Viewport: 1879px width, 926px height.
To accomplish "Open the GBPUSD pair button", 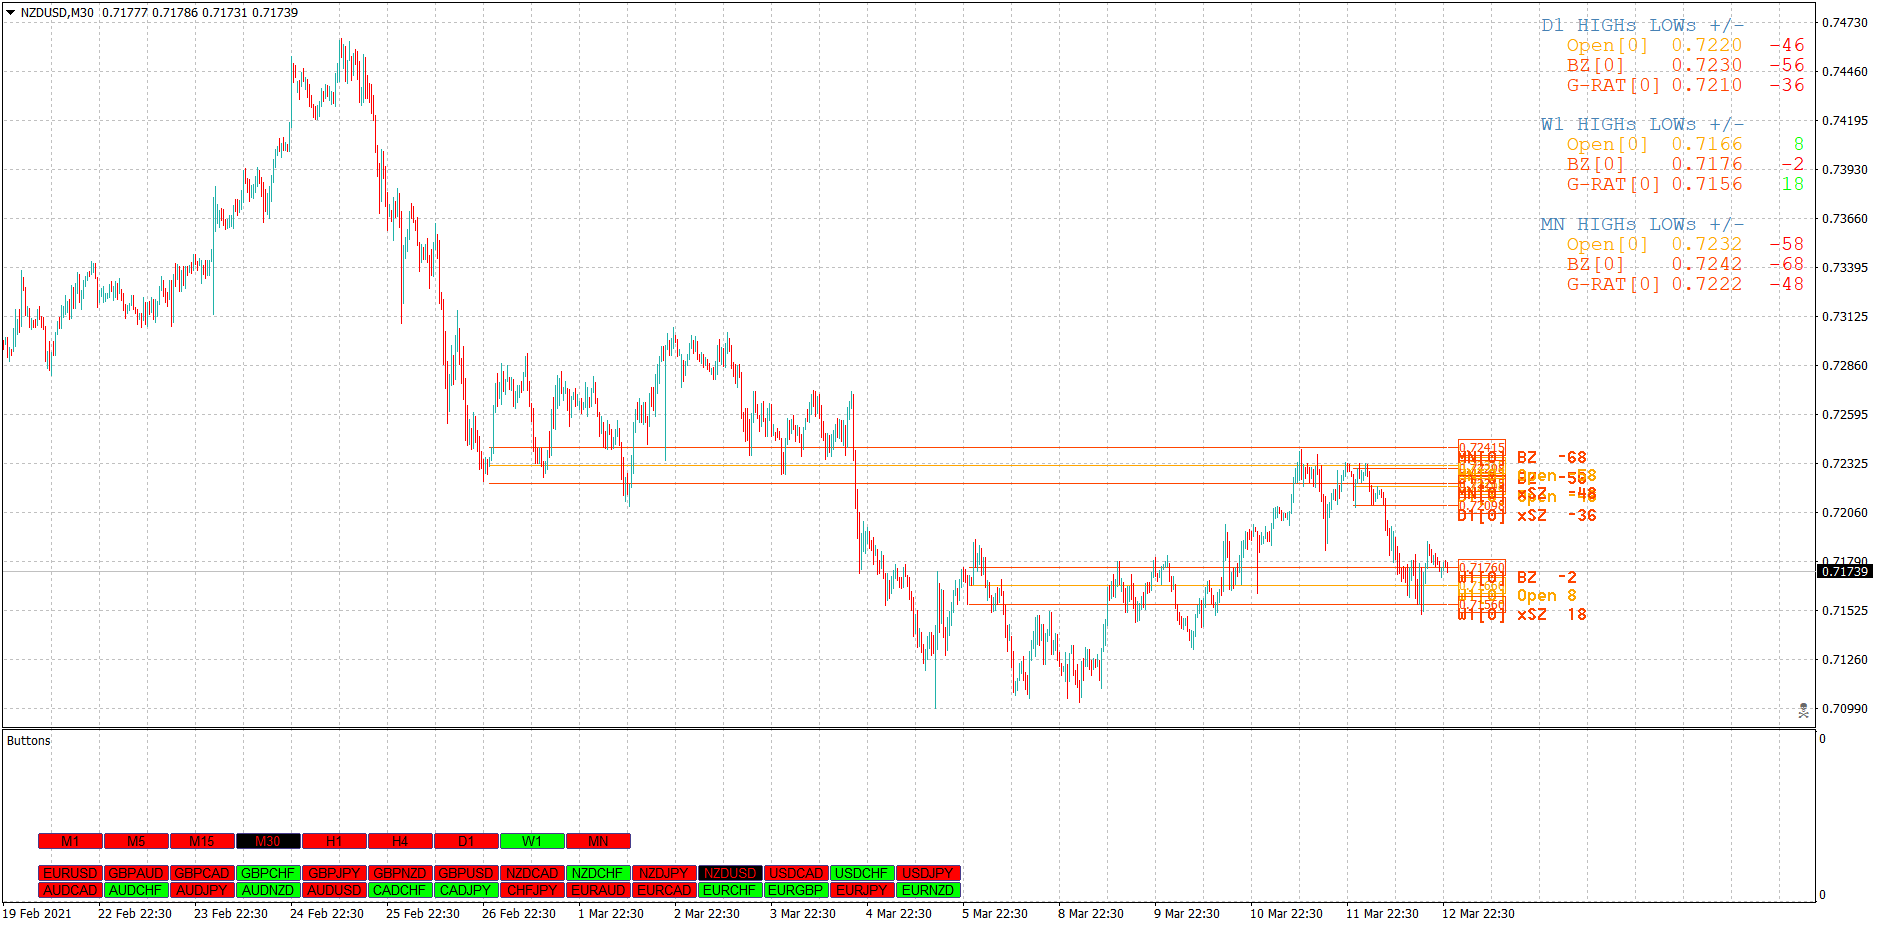I will pyautogui.click(x=466, y=873).
